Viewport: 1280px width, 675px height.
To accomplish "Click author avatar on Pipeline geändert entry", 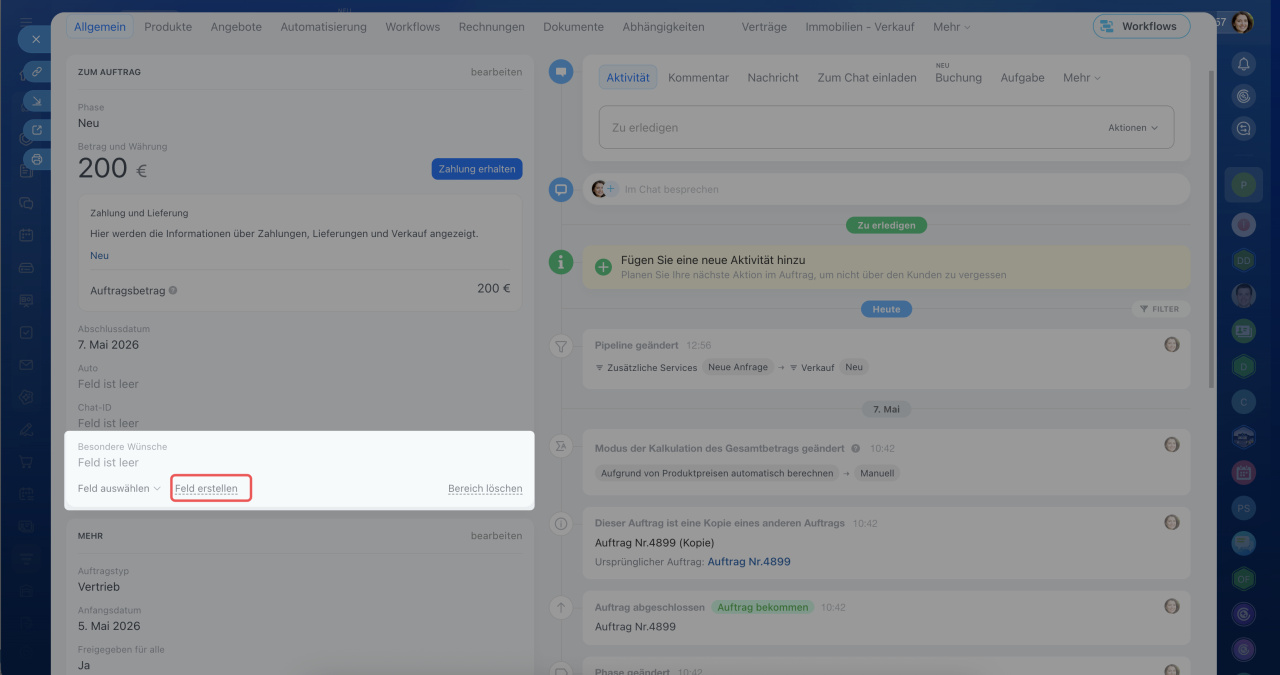I will point(1172,344).
